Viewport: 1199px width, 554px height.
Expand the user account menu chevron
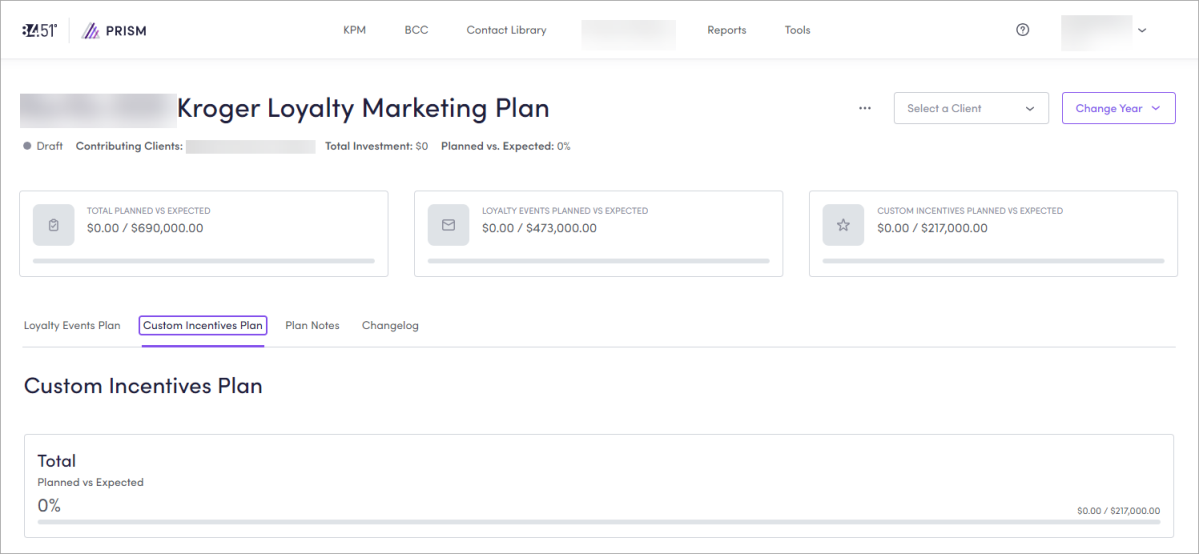(1142, 30)
